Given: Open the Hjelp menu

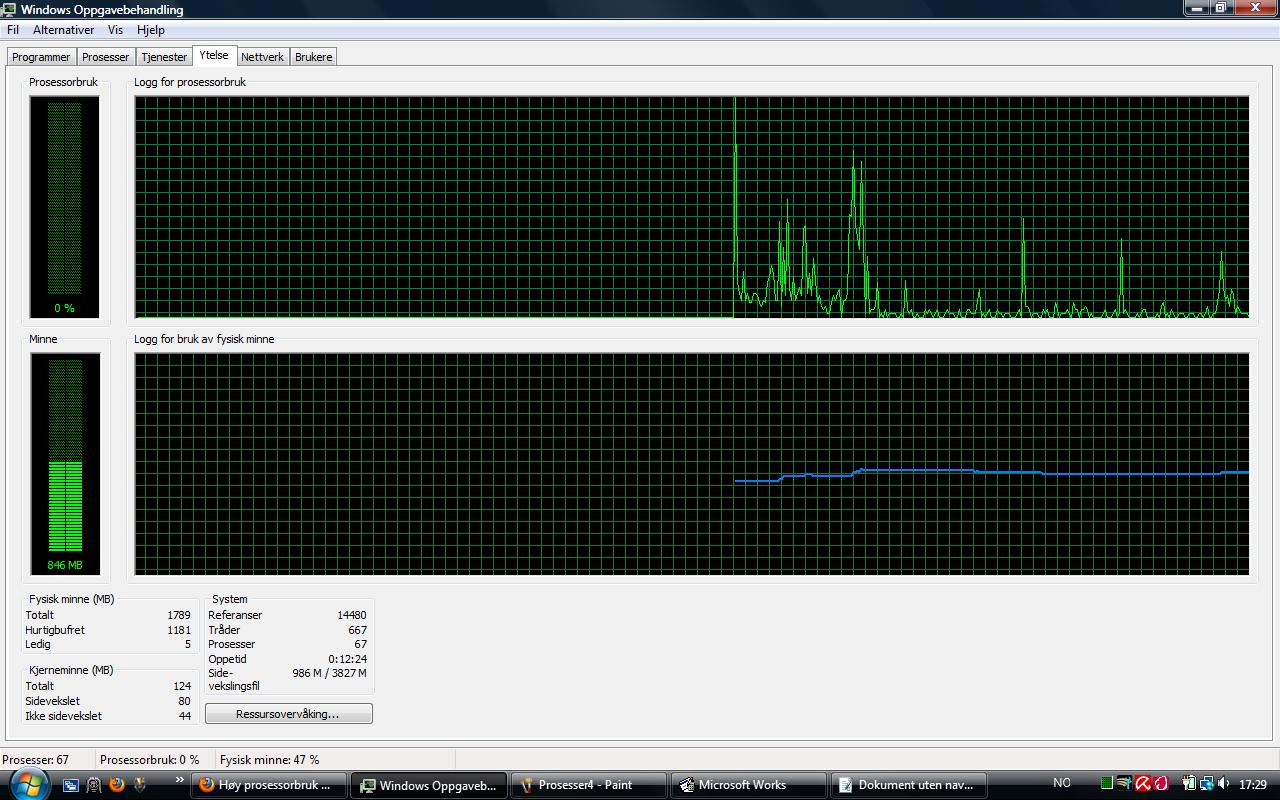Looking at the screenshot, I should coord(150,30).
